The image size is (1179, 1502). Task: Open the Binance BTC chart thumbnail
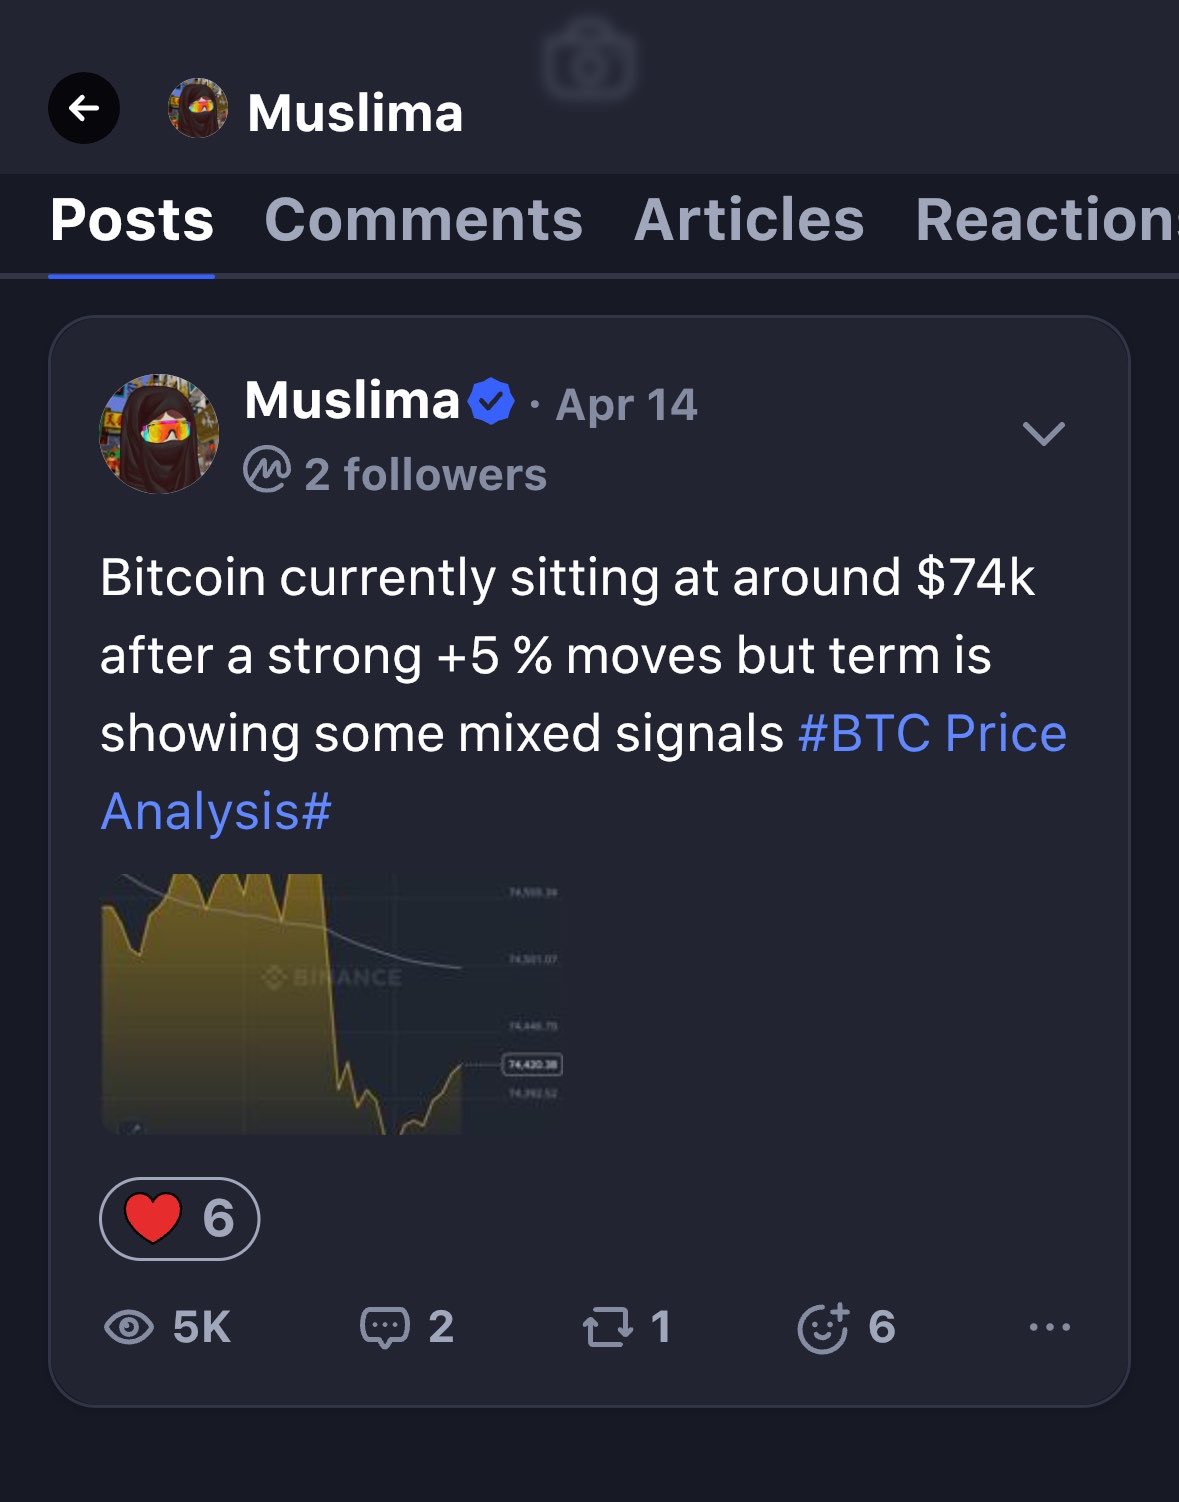(332, 1003)
